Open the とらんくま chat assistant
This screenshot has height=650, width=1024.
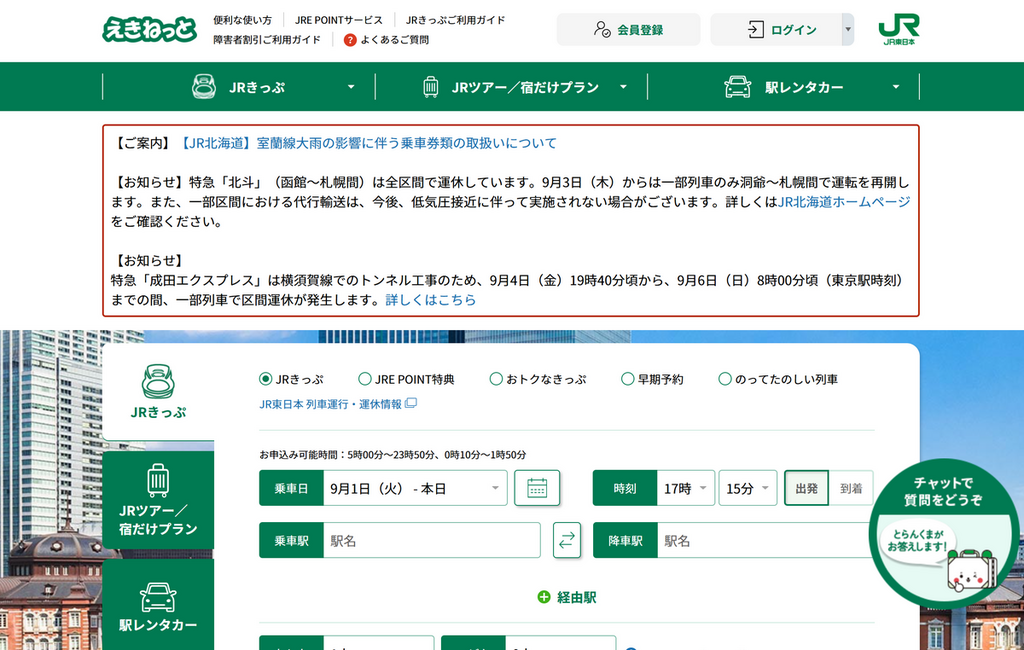tap(942, 534)
